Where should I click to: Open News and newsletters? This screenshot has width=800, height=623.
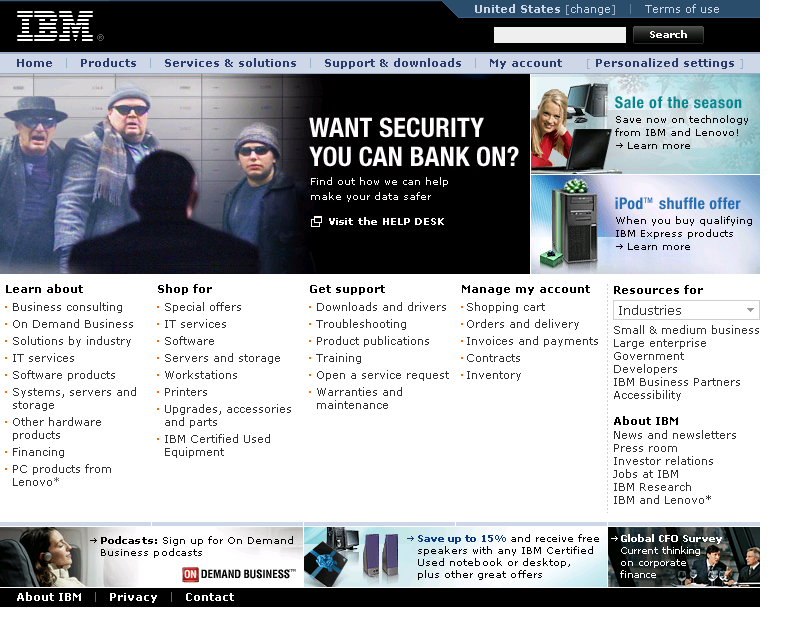[x=674, y=435]
